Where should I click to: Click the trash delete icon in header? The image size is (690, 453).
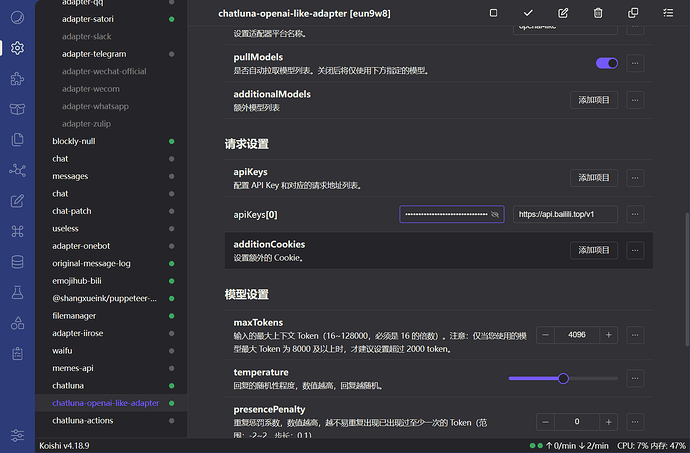[598, 13]
